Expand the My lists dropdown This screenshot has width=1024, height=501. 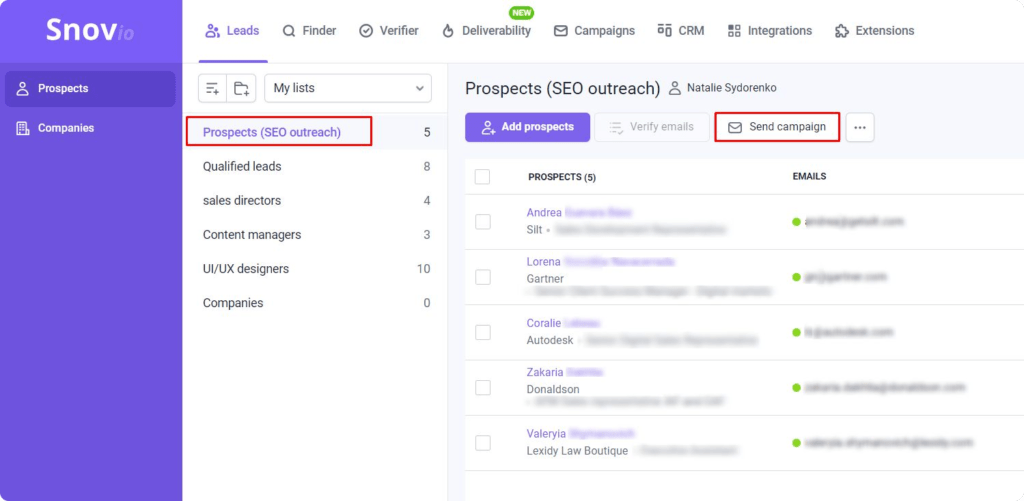348,88
